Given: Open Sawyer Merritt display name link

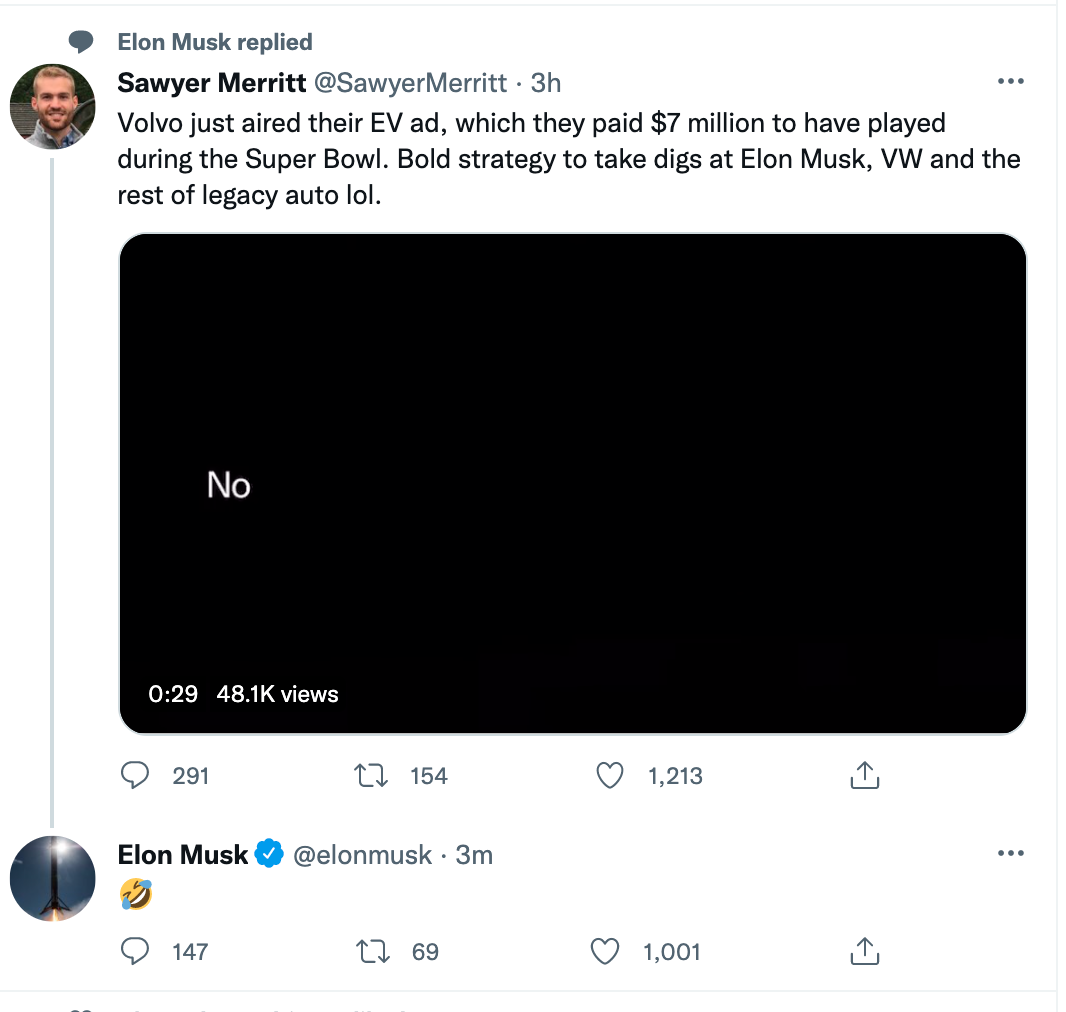Looking at the screenshot, I should [211, 82].
